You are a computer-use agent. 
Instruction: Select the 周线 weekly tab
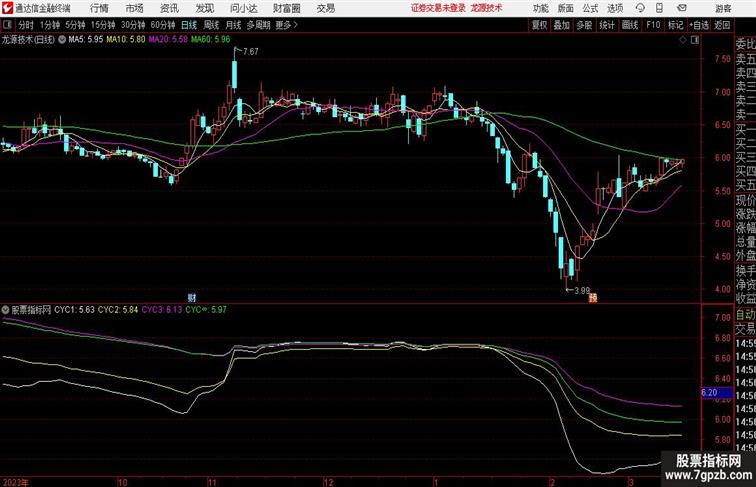point(211,25)
